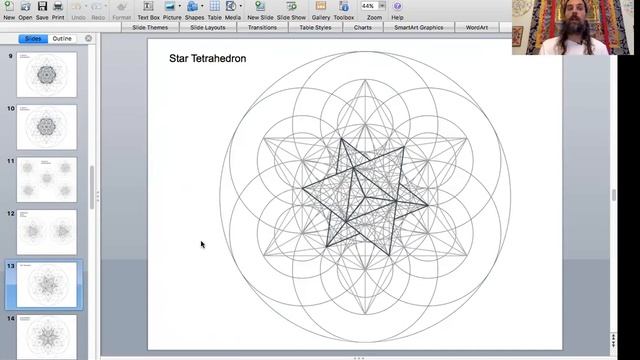Click the star tetrahedron diagram image
The width and height of the screenshot is (640, 360).
tap(365, 197)
